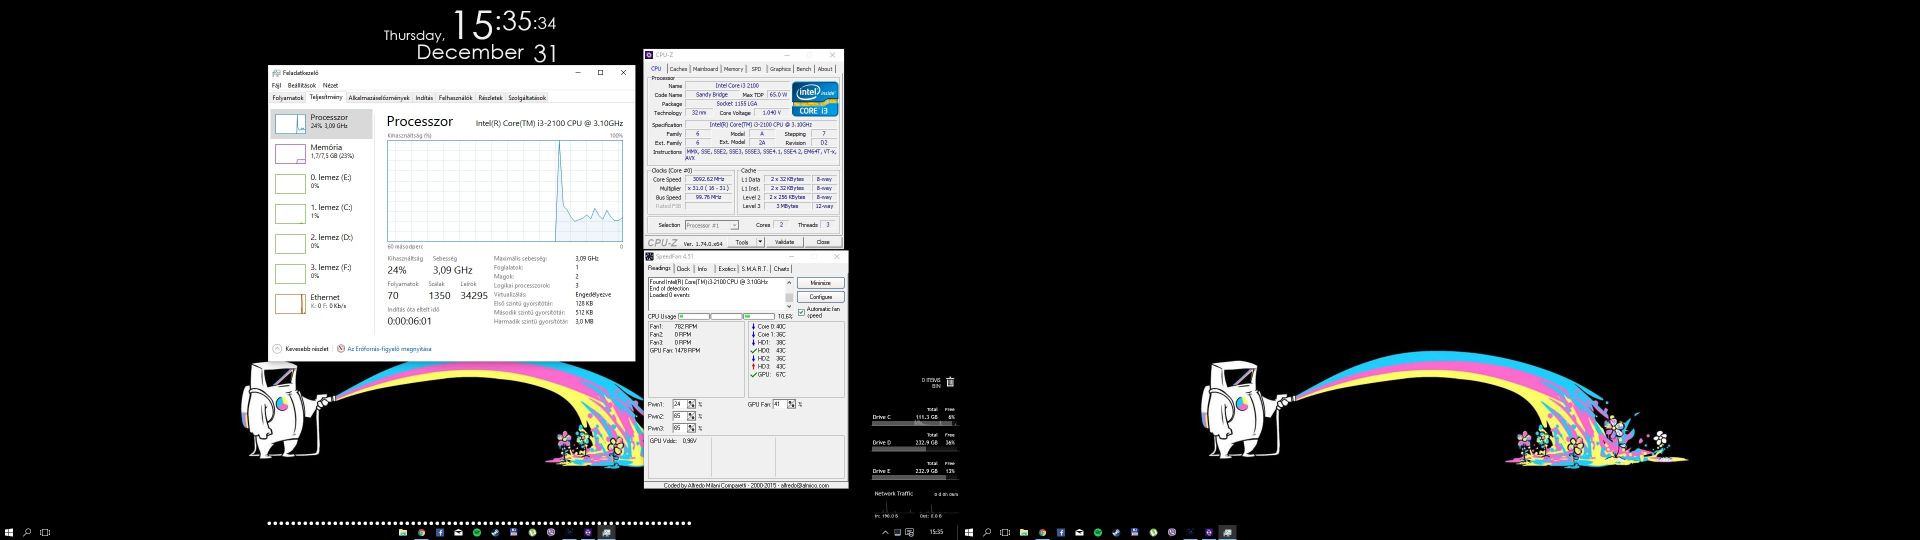Screen dimensions: 1920x540
Task: Open Task View on the left monitor
Action: [45, 532]
